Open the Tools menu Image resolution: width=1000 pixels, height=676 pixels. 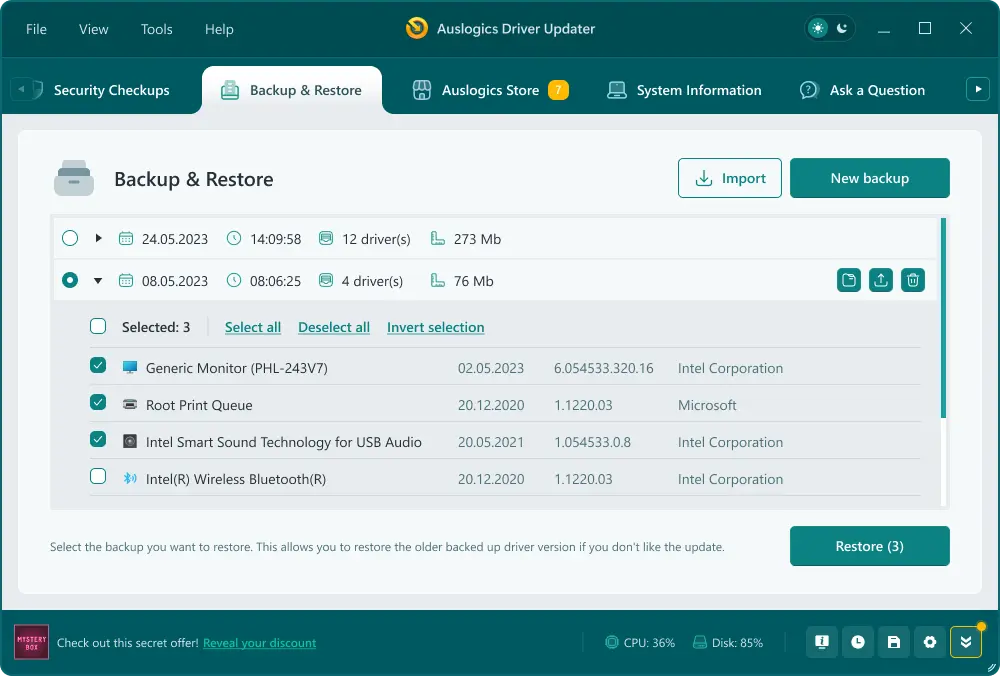(x=156, y=29)
